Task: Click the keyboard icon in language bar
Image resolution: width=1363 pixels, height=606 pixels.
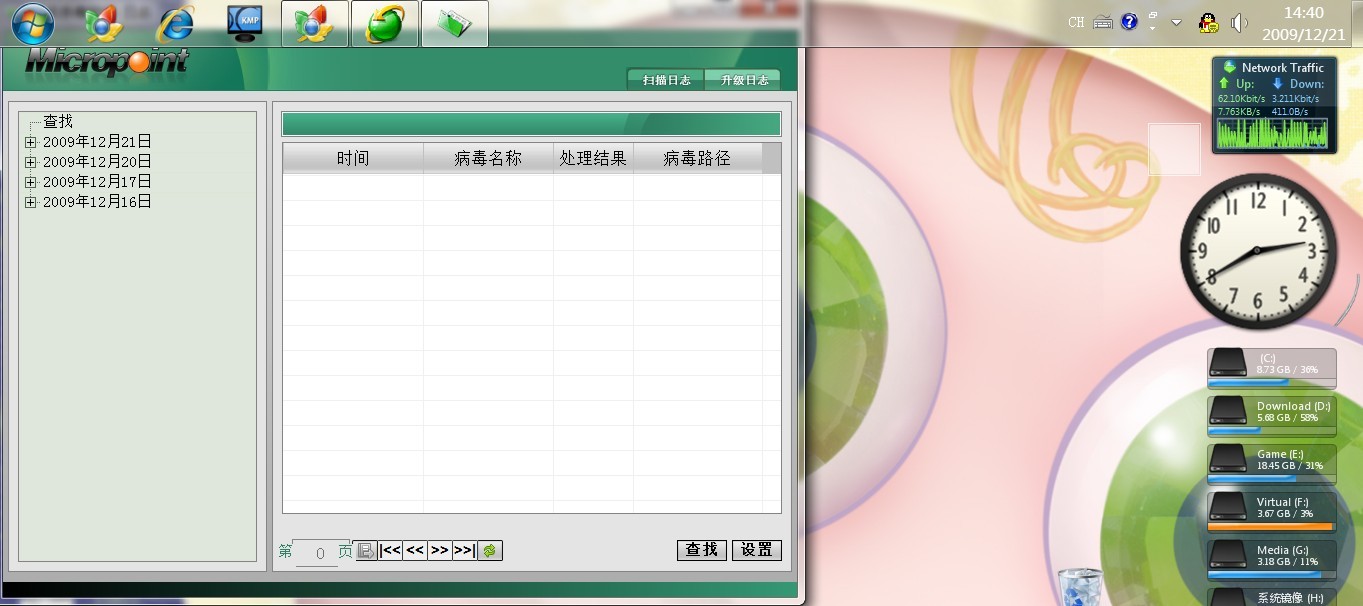Action: 1103,22
